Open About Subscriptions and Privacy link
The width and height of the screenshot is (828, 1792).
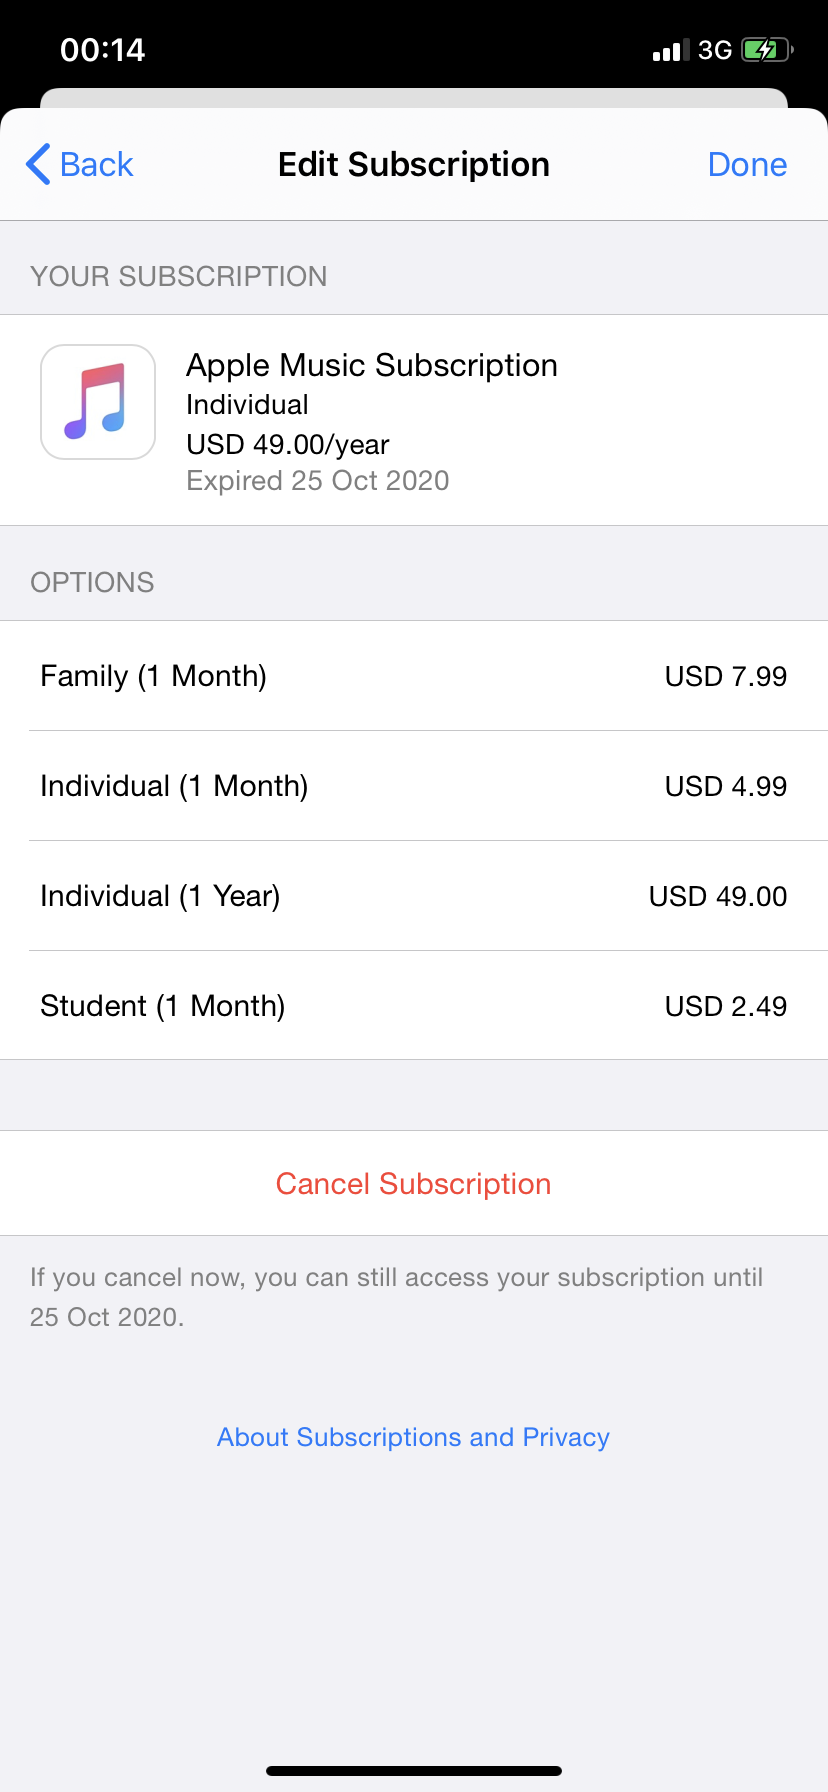pos(414,1437)
